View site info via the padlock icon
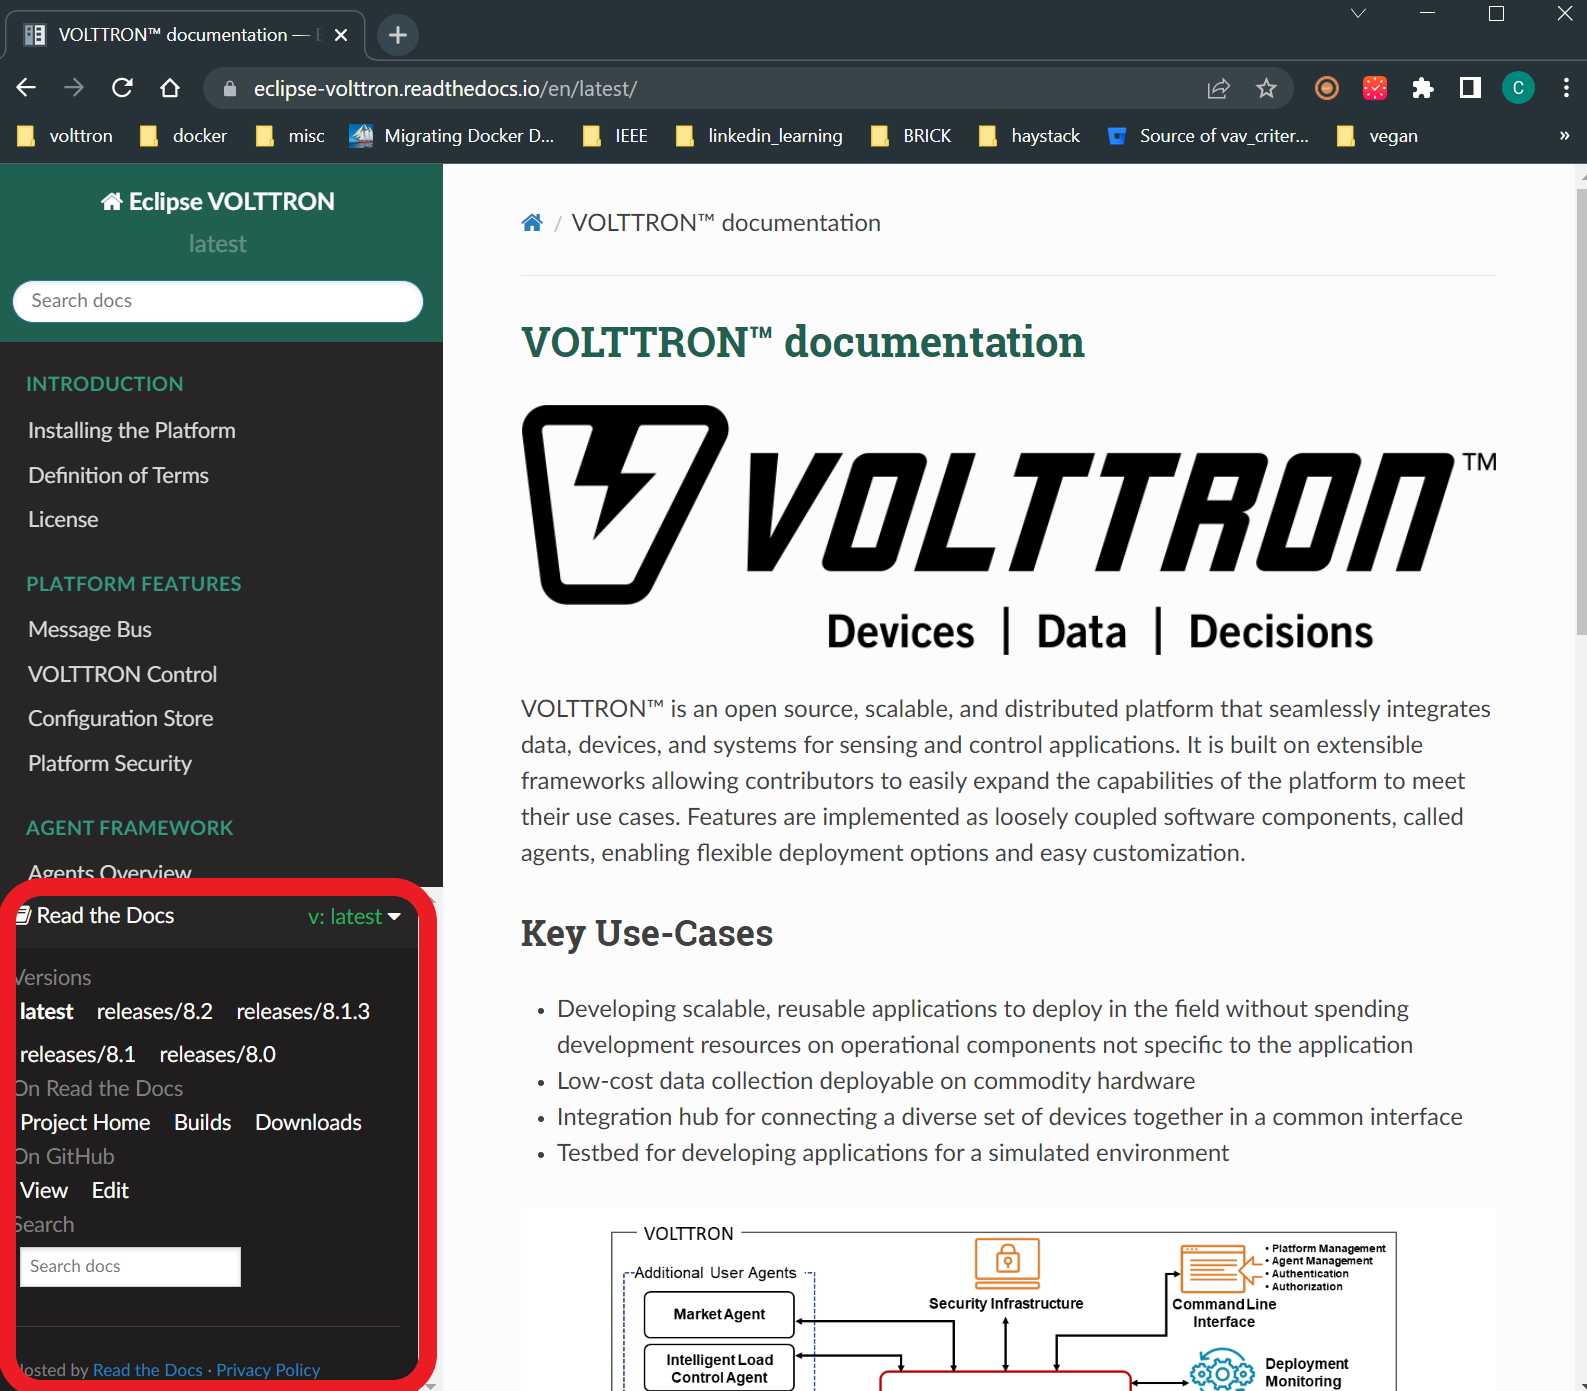The image size is (1587, 1391). point(230,89)
